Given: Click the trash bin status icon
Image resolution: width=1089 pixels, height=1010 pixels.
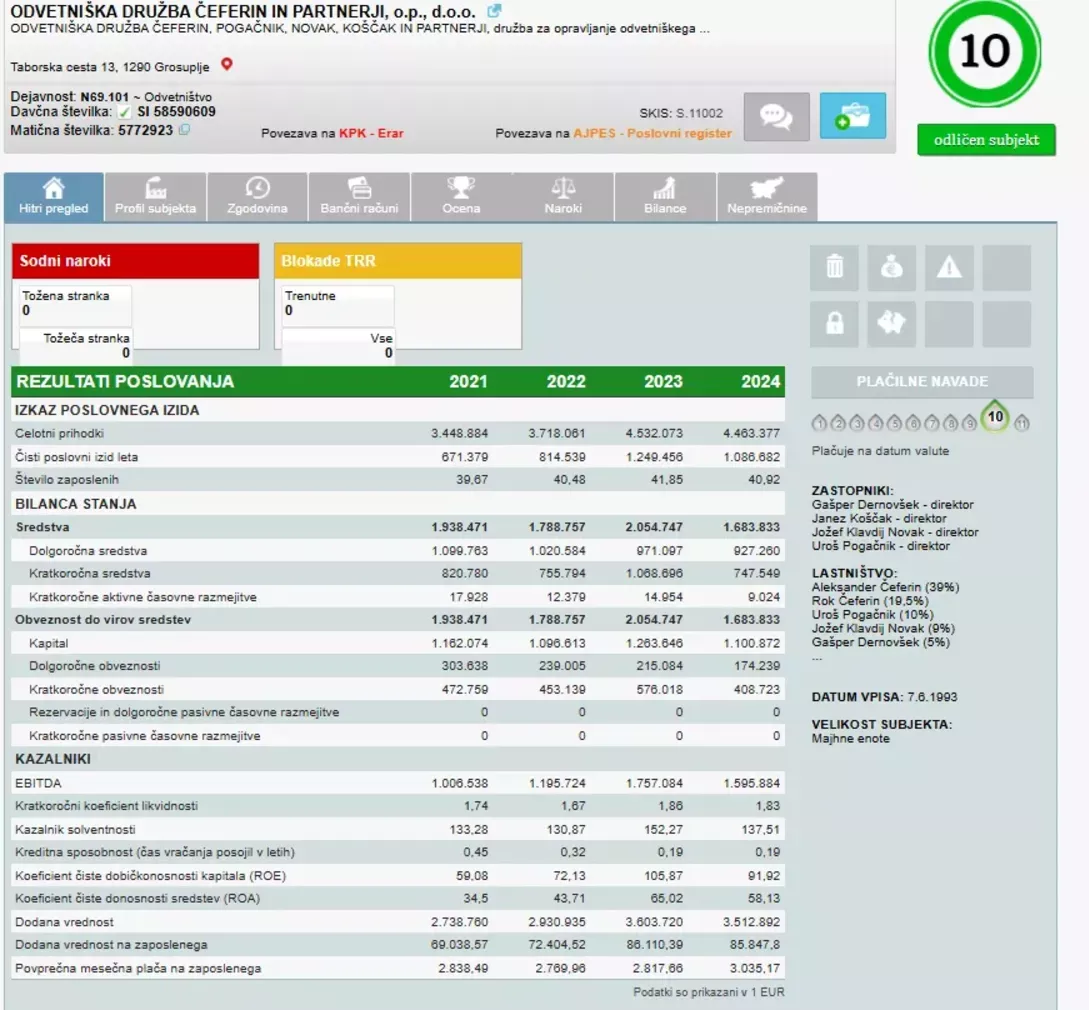Looking at the screenshot, I should tap(834, 268).
